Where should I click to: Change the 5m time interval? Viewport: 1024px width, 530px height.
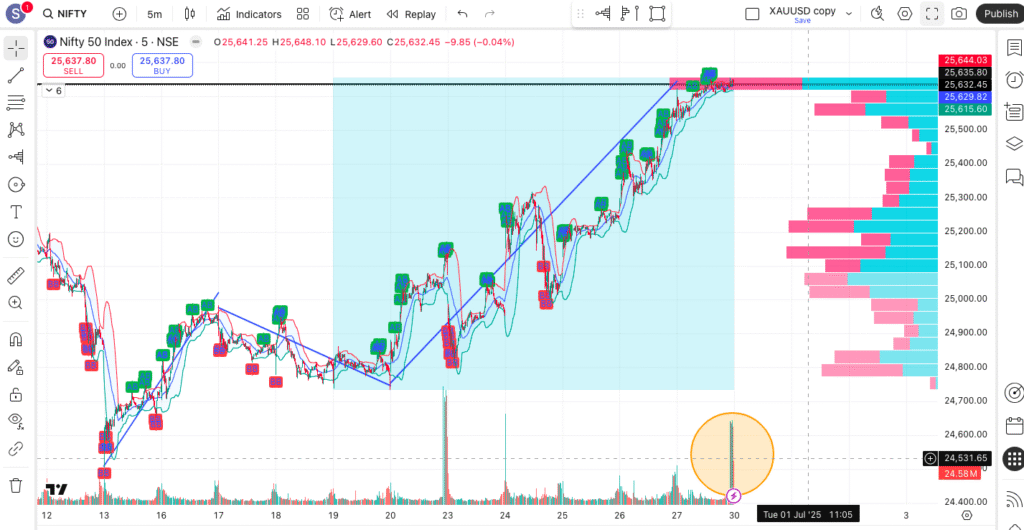(155, 14)
